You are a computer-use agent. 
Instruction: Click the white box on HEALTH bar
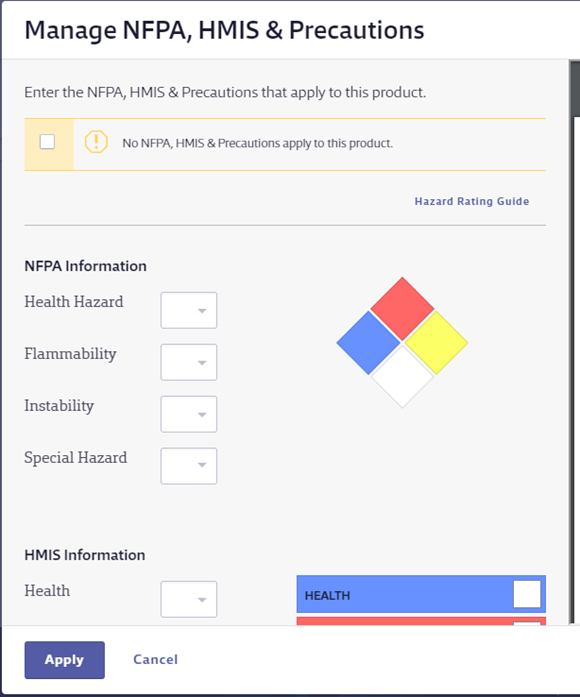(527, 594)
